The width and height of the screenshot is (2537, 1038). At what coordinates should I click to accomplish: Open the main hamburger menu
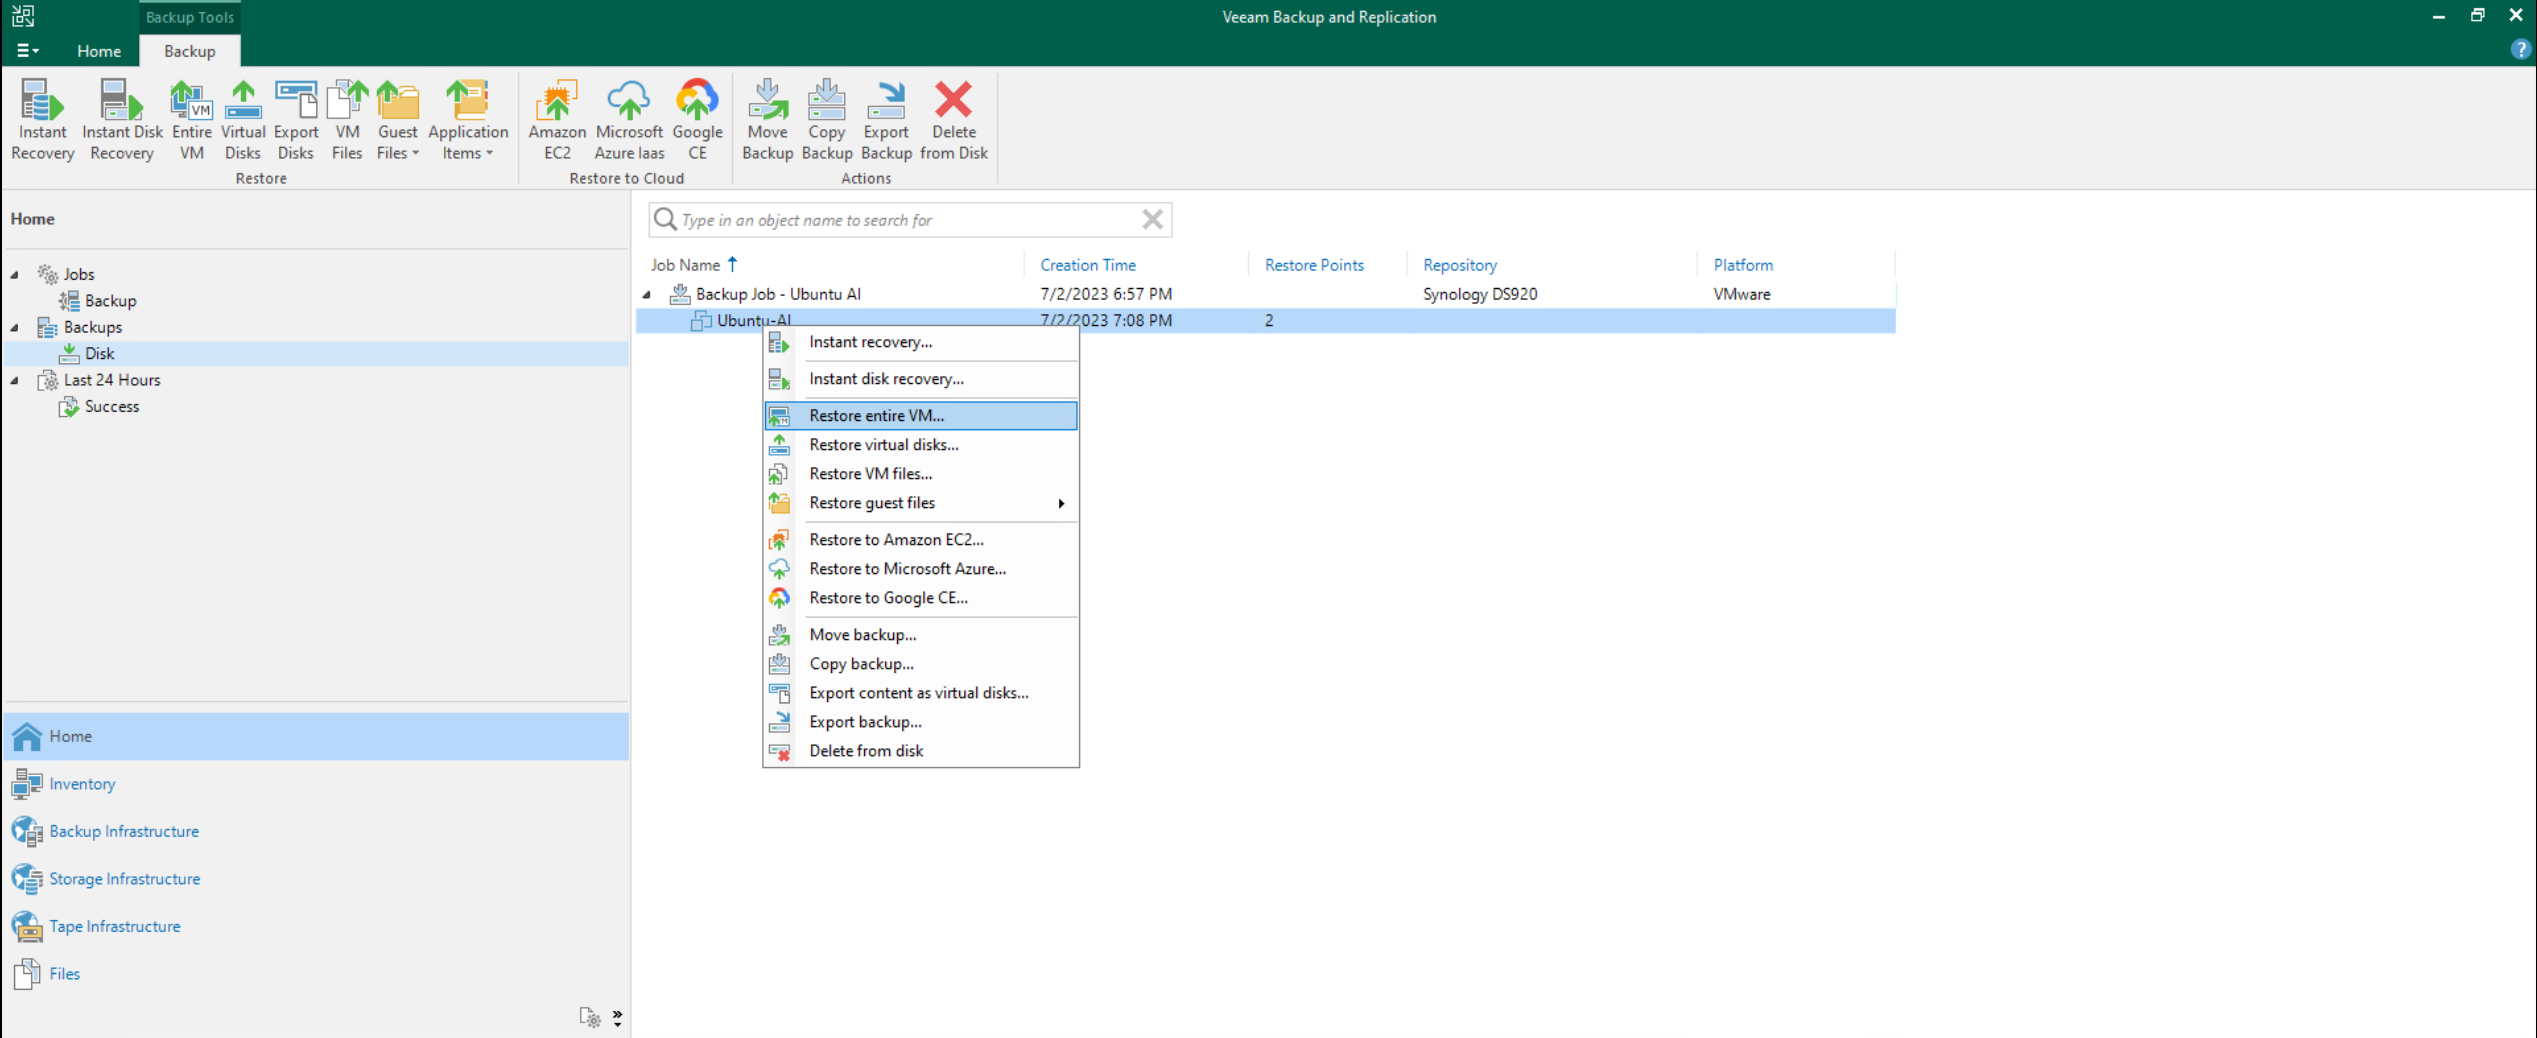coord(27,51)
